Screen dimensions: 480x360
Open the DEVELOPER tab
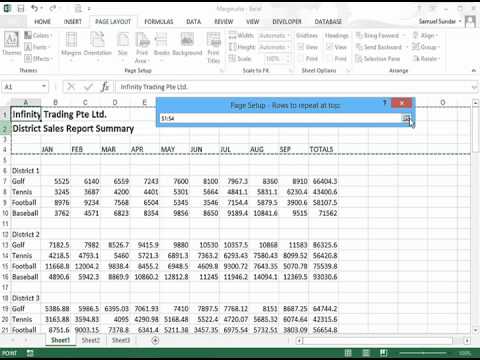[x=287, y=22]
